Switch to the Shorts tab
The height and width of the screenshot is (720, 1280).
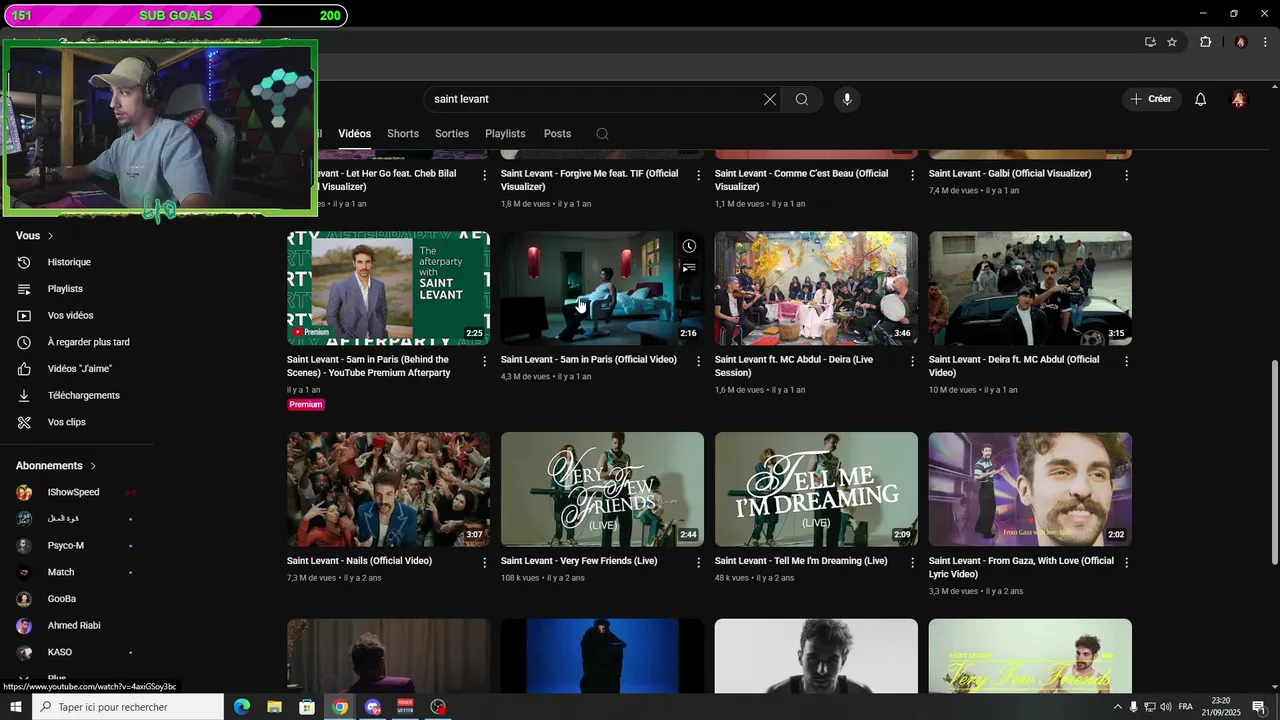click(x=403, y=134)
